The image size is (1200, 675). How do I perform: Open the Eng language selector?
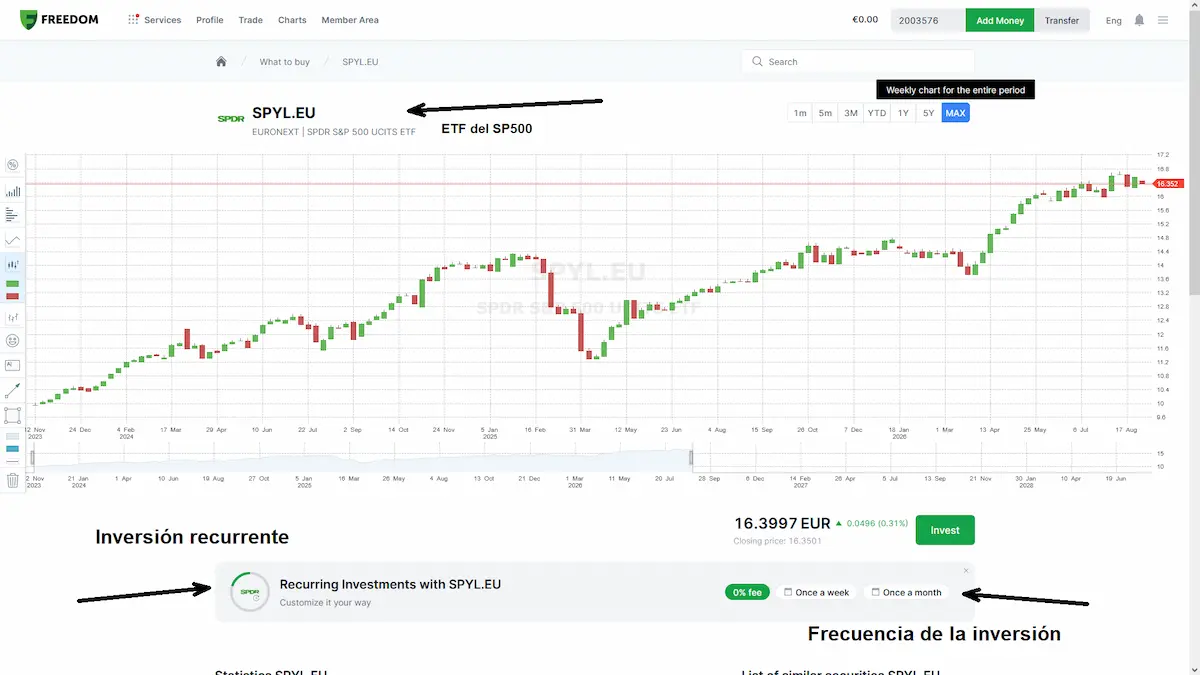(1113, 20)
